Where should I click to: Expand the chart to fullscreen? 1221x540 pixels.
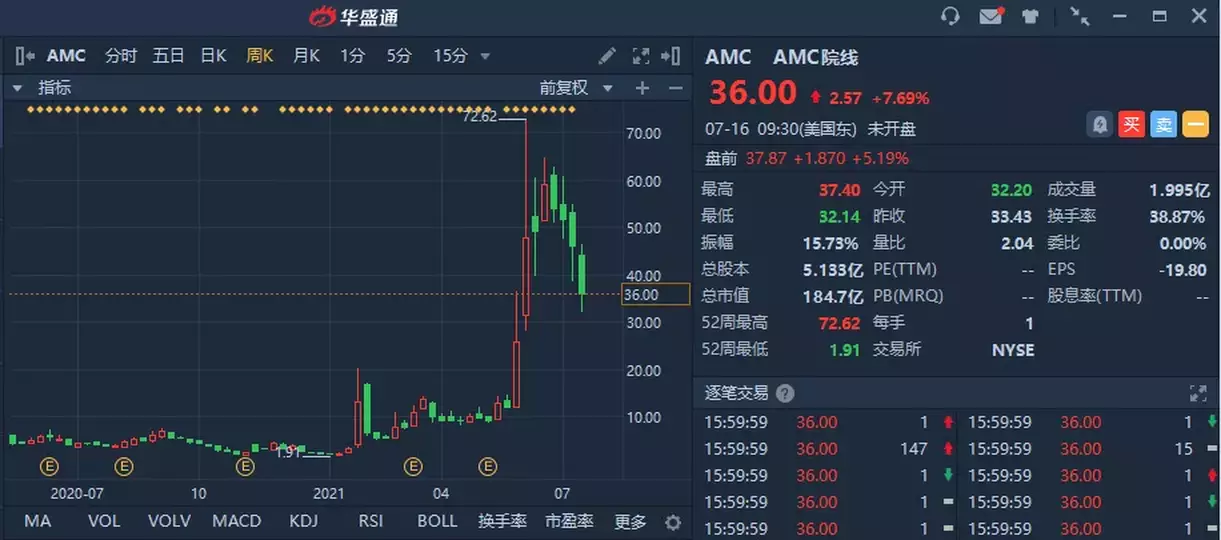click(641, 56)
